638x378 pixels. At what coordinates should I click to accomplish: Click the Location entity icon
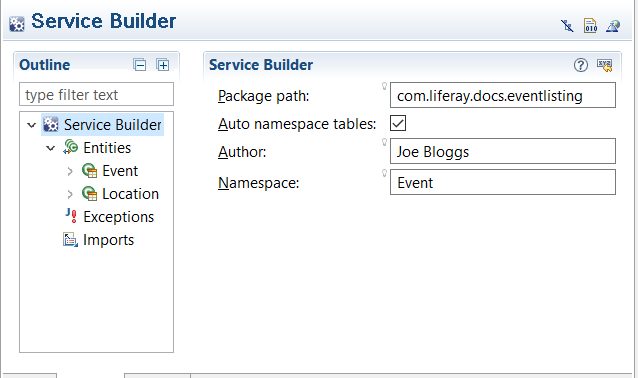pyautogui.click(x=90, y=194)
